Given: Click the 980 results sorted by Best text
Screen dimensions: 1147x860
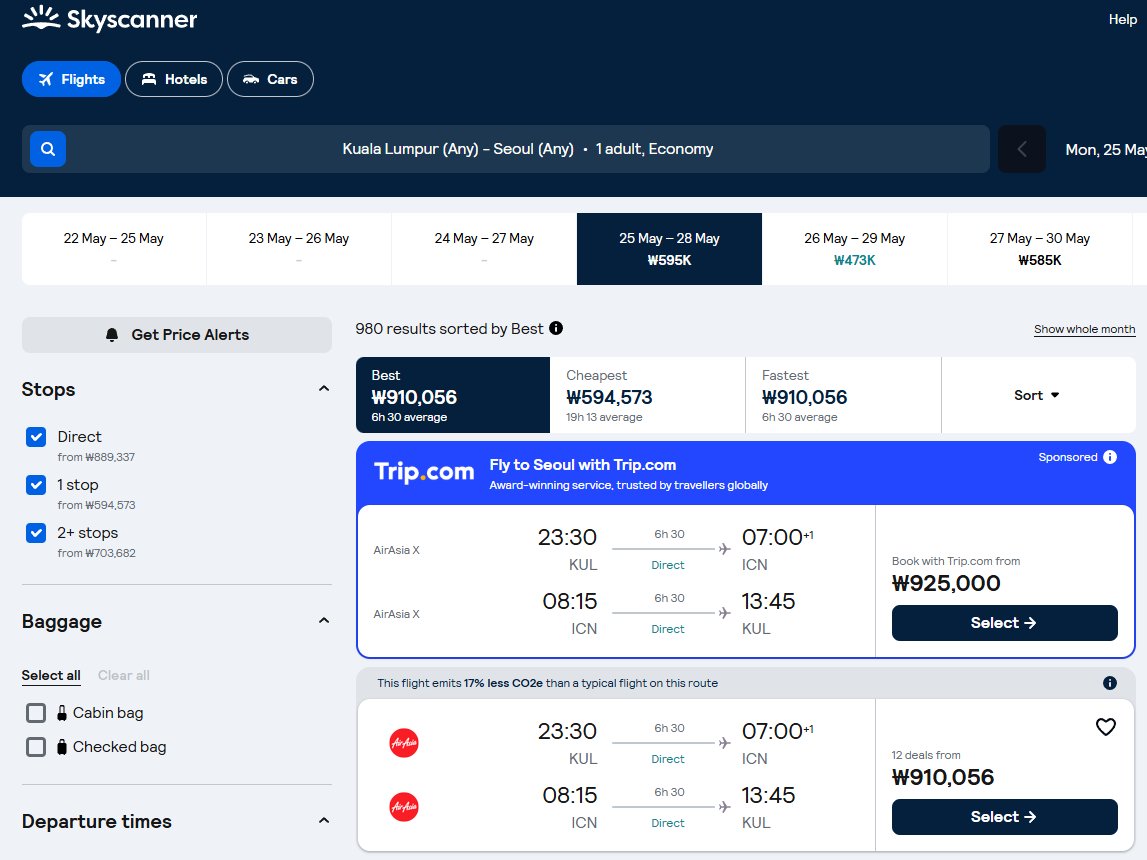Looking at the screenshot, I should point(449,328).
